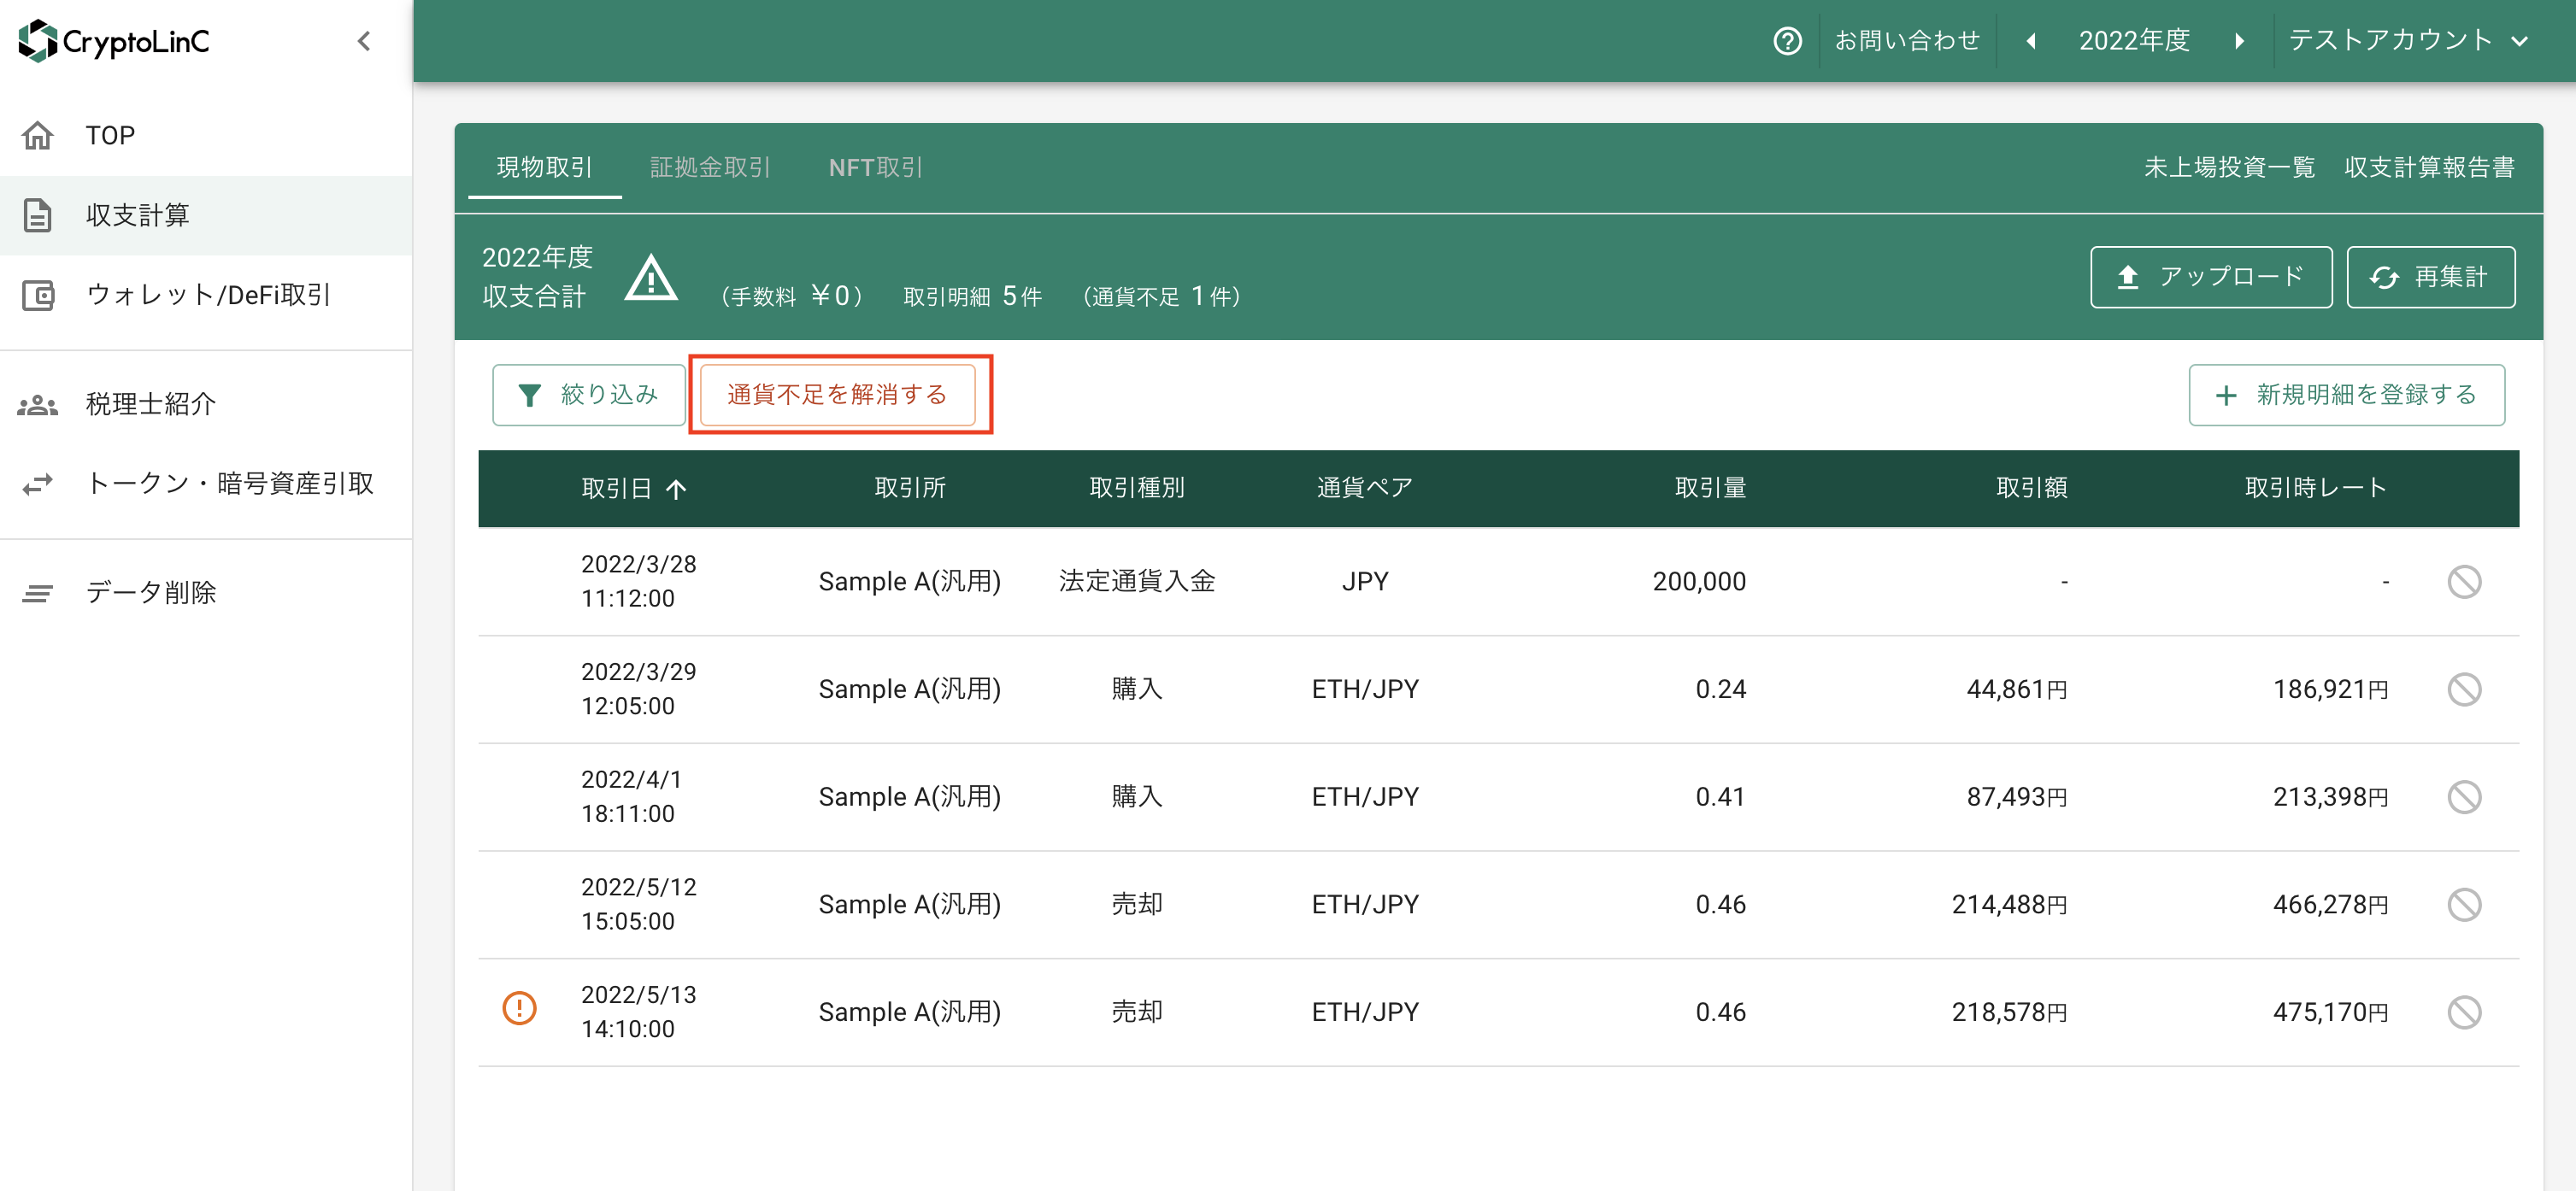
Task: Click the データ削除 delete icon
Action: (38, 592)
